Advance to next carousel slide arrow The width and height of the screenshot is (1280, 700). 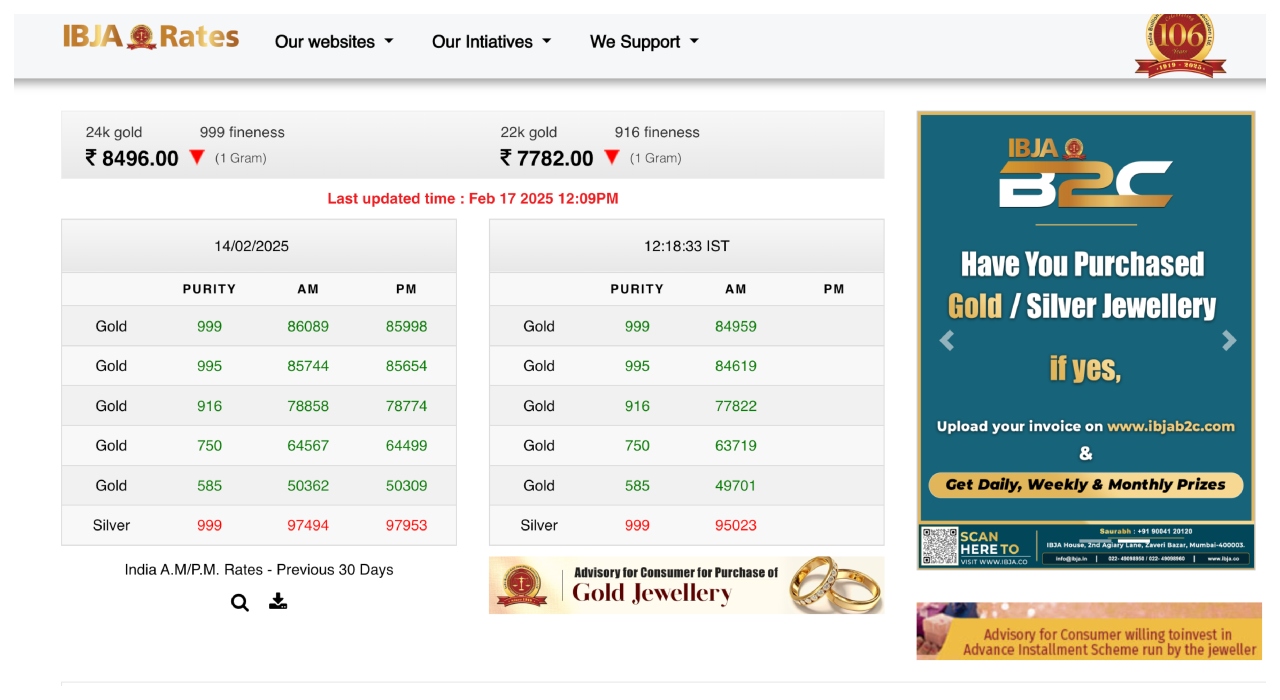point(1229,341)
